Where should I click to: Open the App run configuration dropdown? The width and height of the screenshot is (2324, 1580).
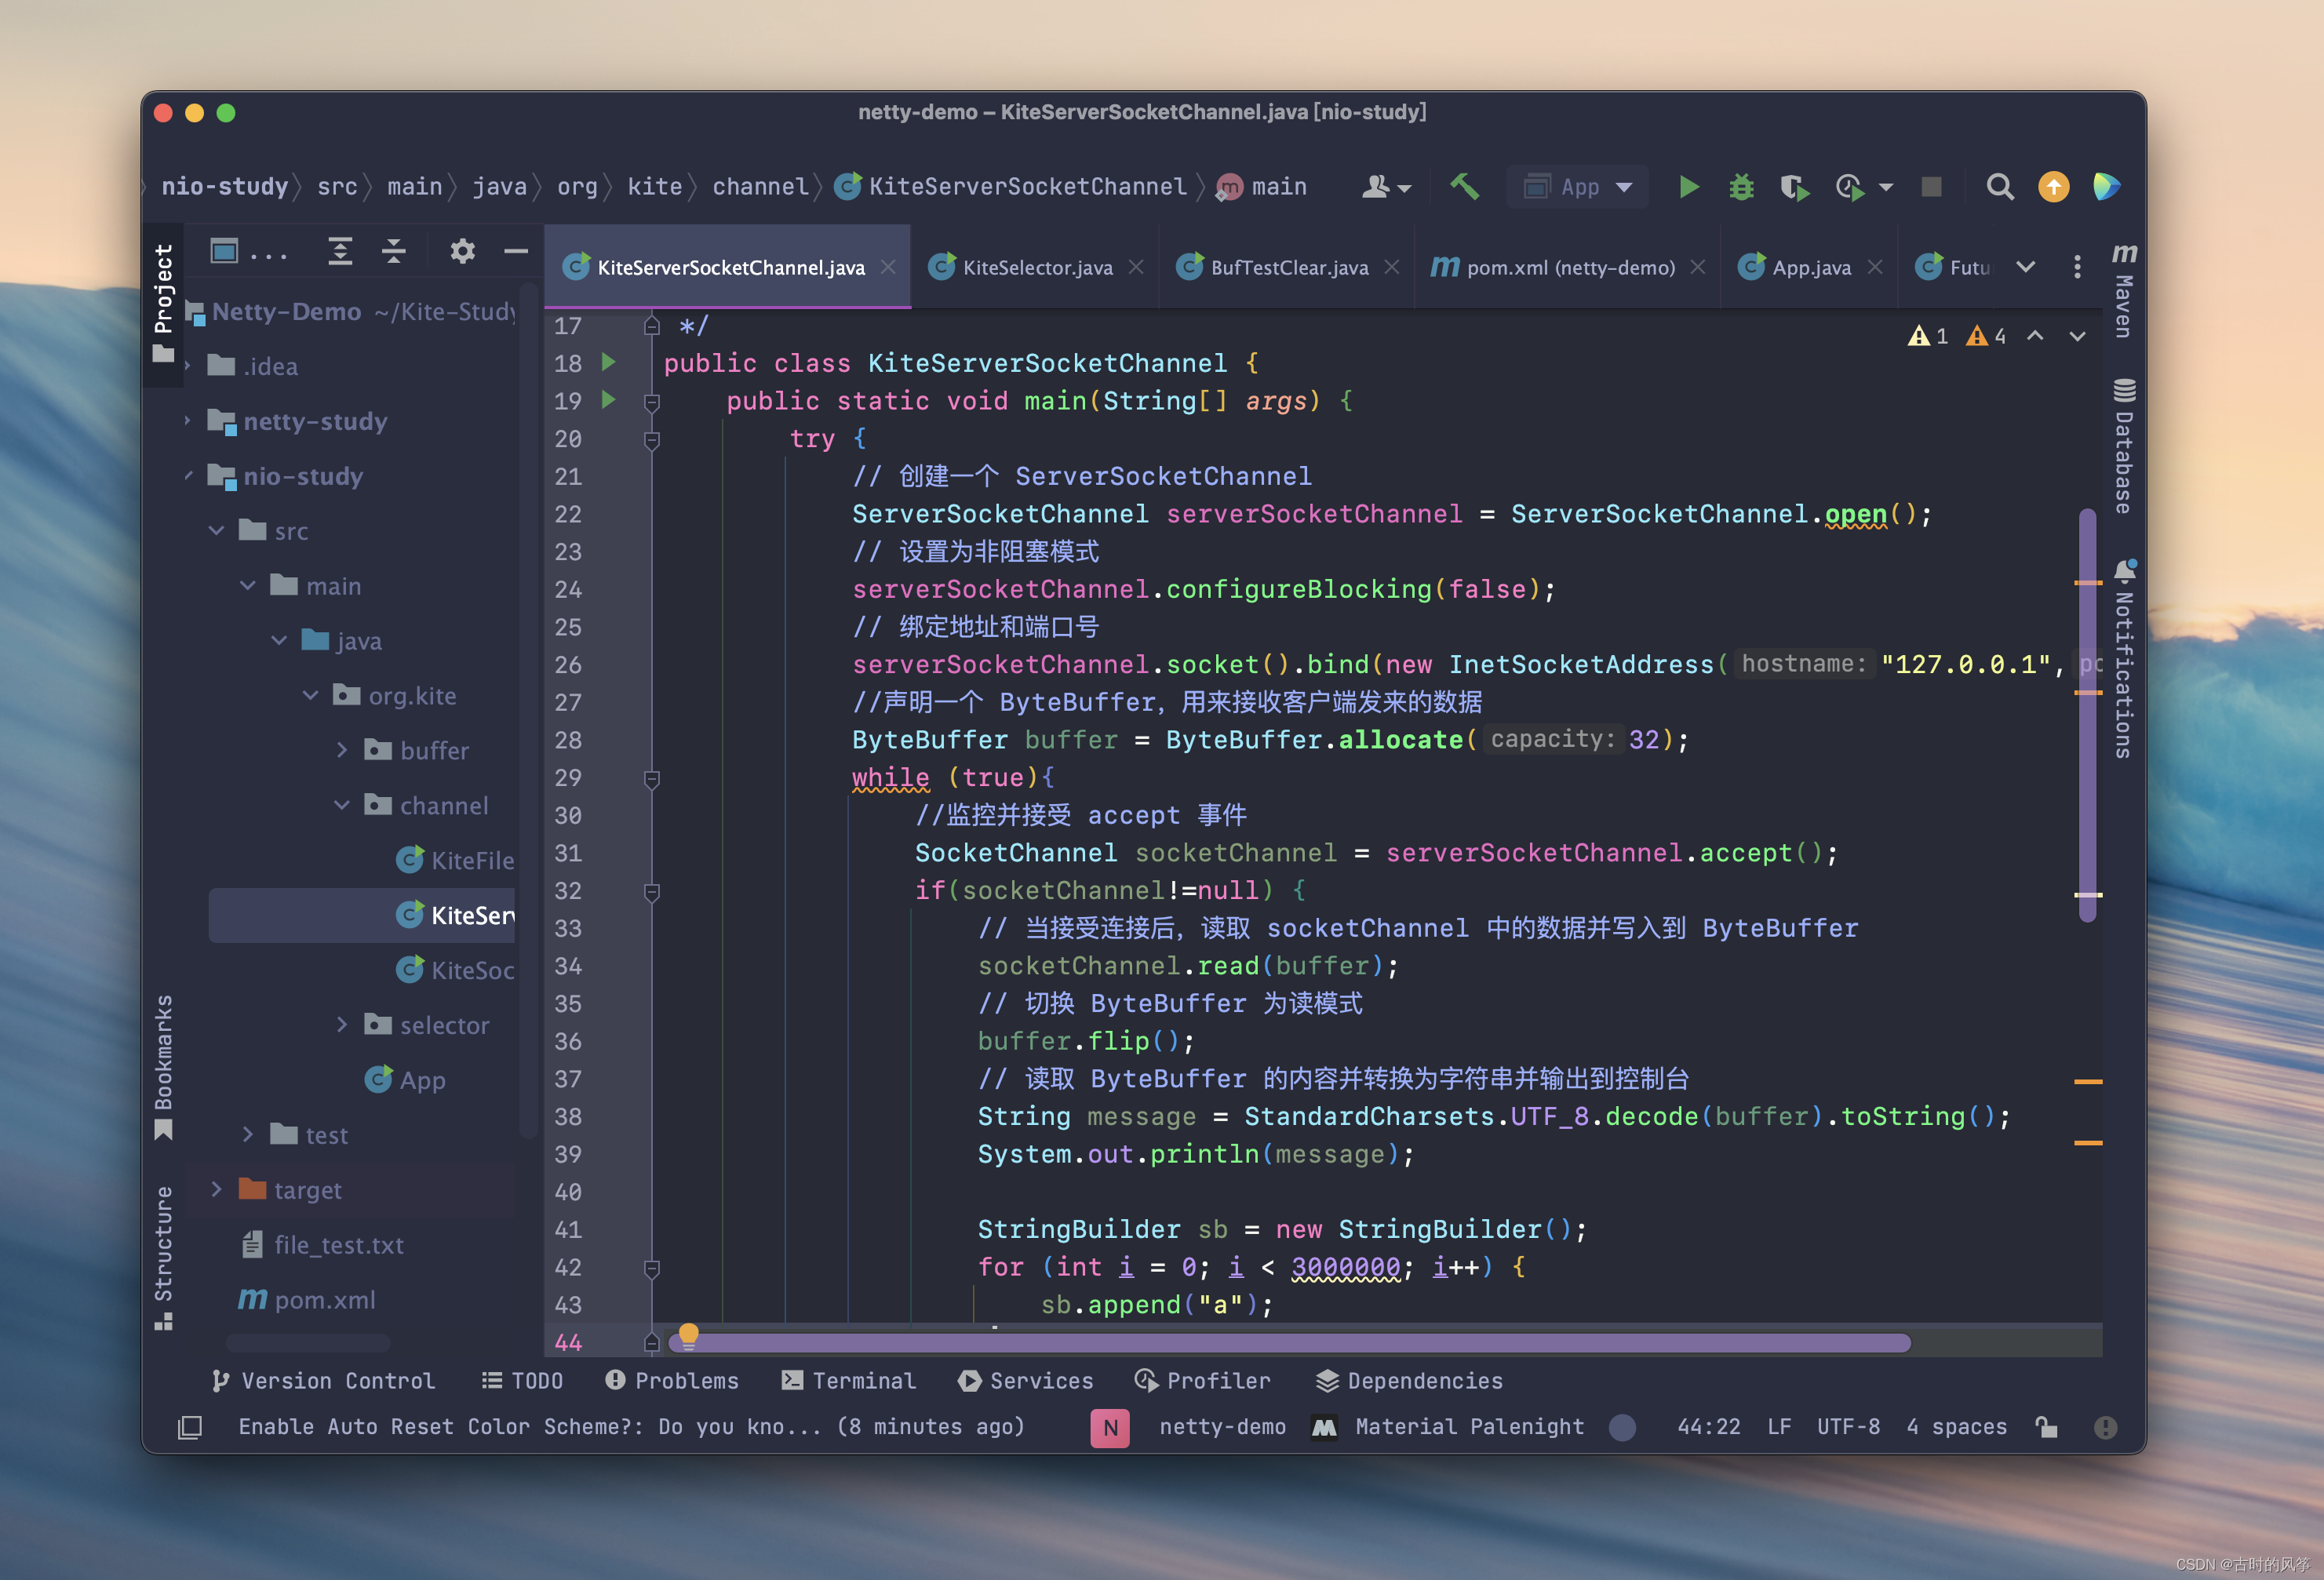pos(1577,187)
